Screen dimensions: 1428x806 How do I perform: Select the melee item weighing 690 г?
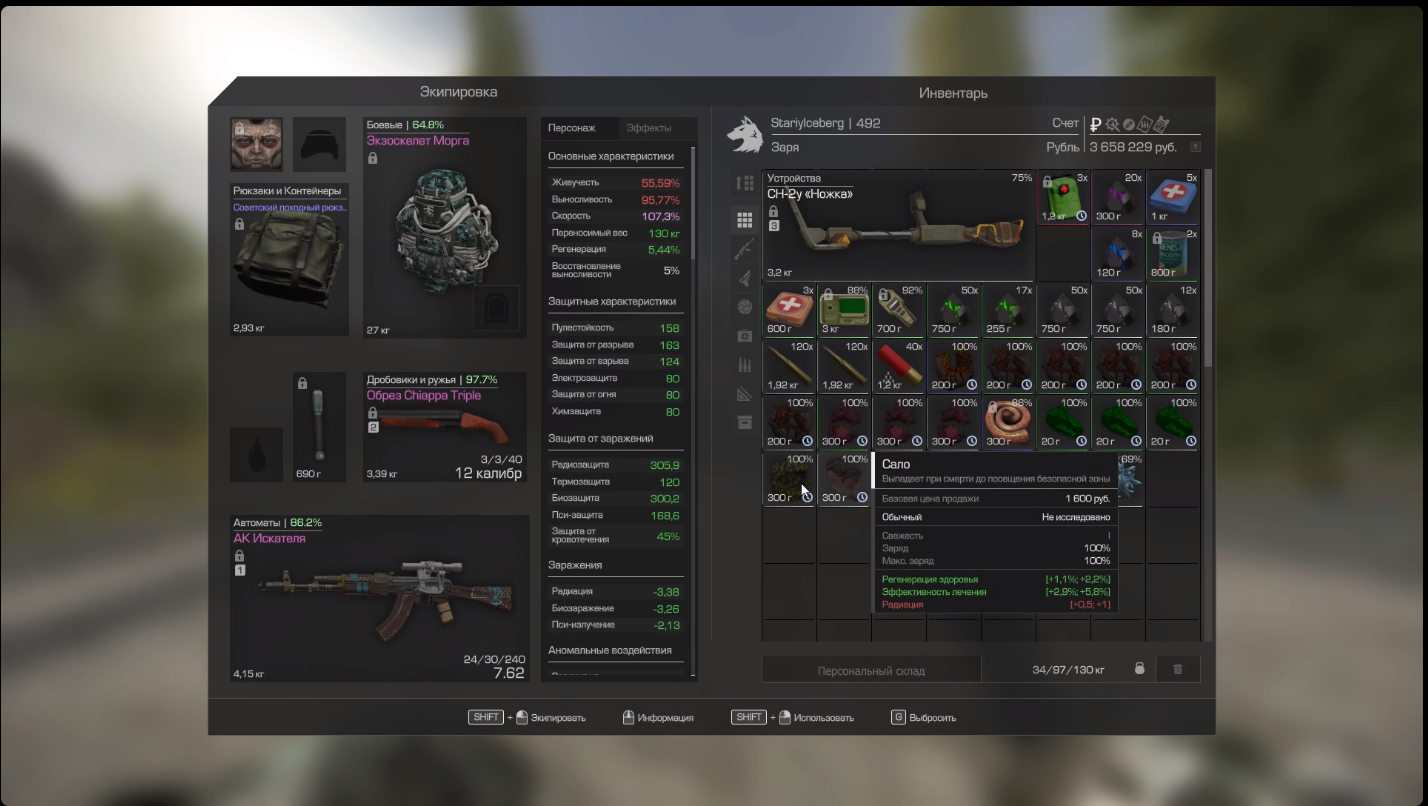tap(319, 427)
